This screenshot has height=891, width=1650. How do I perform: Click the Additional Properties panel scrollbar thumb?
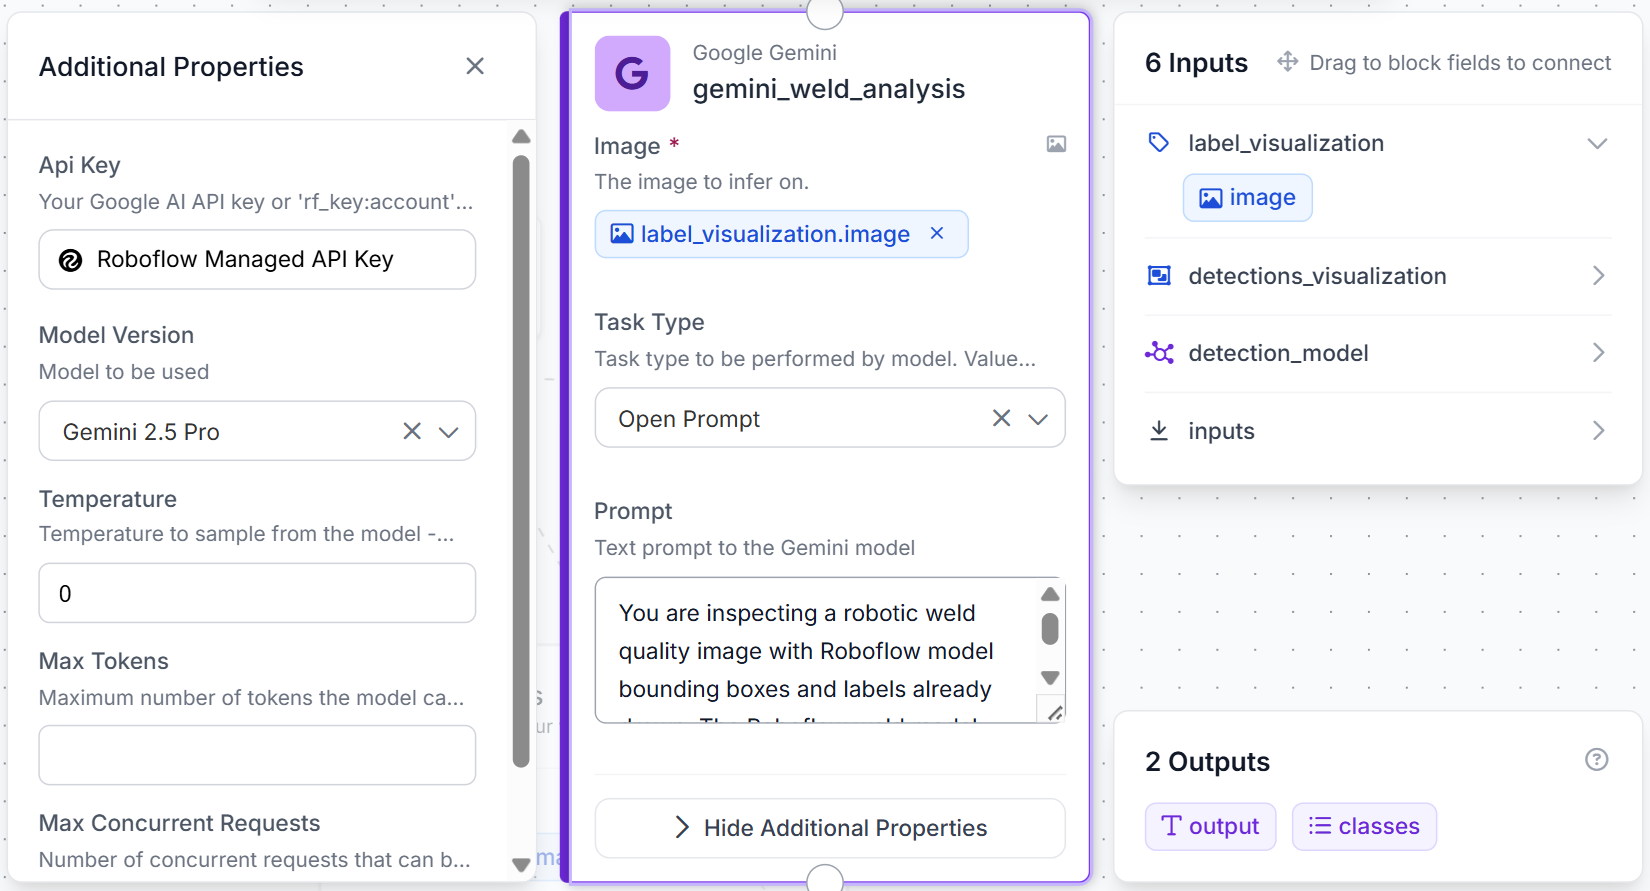click(521, 460)
